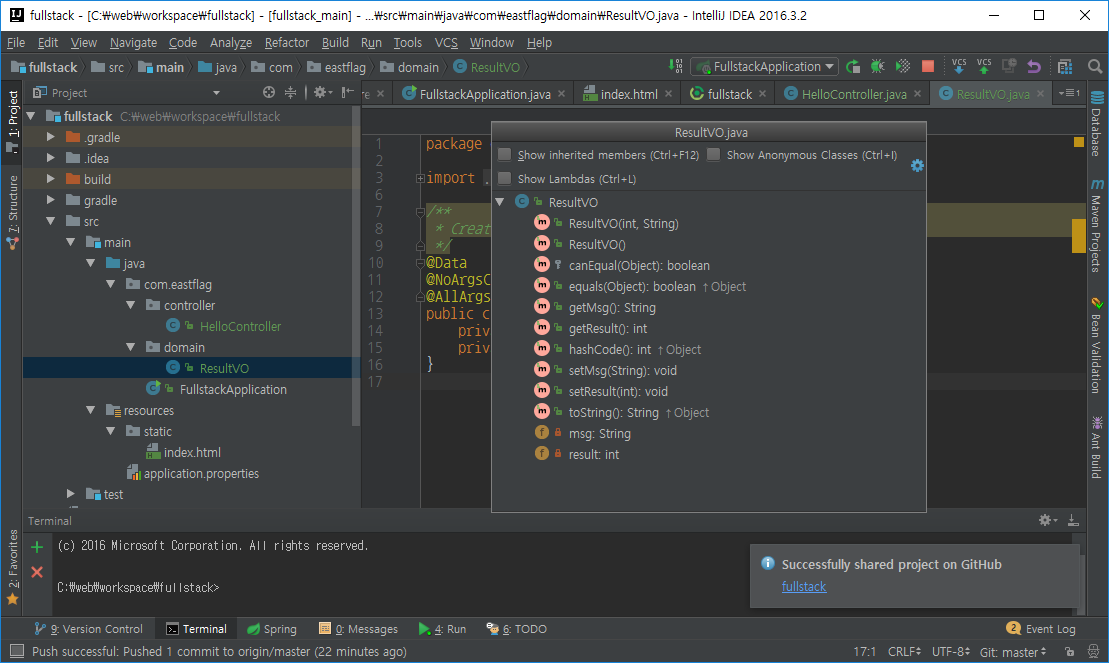Viewport: 1109px width, 663px height.
Task: Collapse the controller package
Action: pos(130,305)
